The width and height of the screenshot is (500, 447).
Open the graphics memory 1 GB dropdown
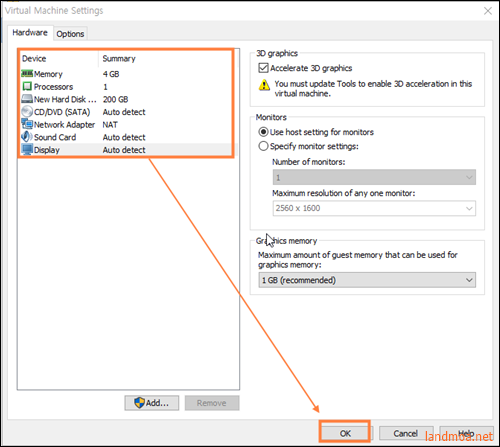click(367, 280)
